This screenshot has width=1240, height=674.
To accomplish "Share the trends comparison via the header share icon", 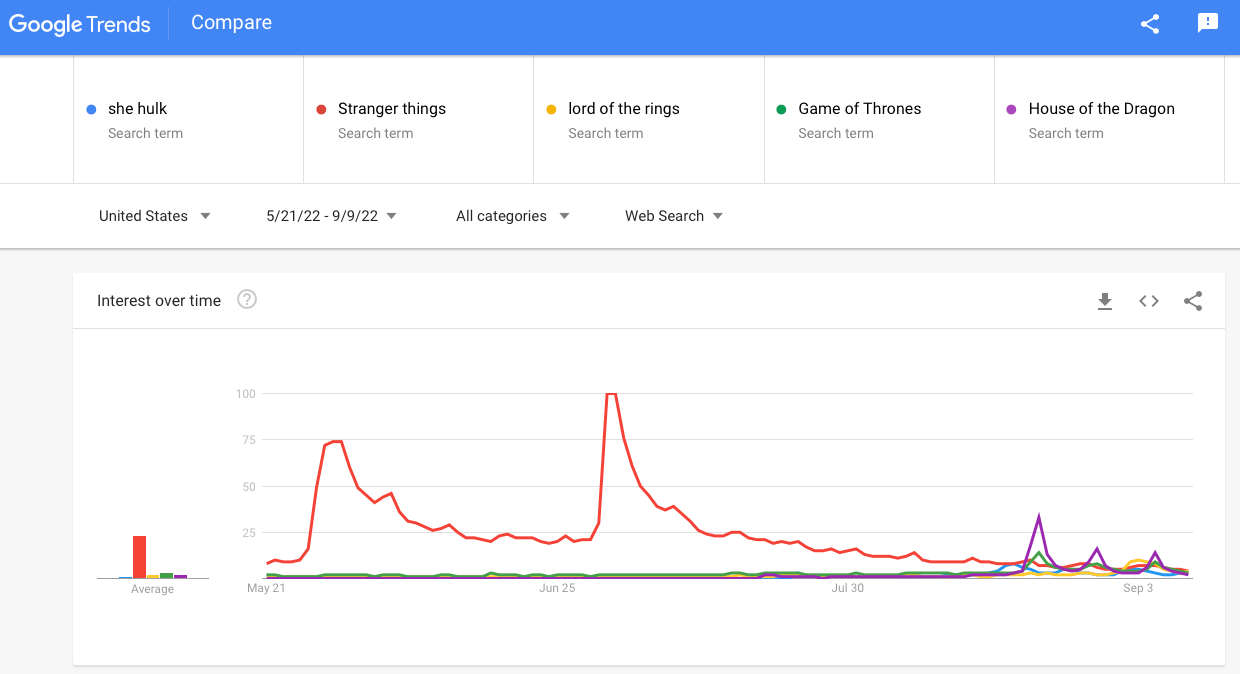I will (1149, 24).
